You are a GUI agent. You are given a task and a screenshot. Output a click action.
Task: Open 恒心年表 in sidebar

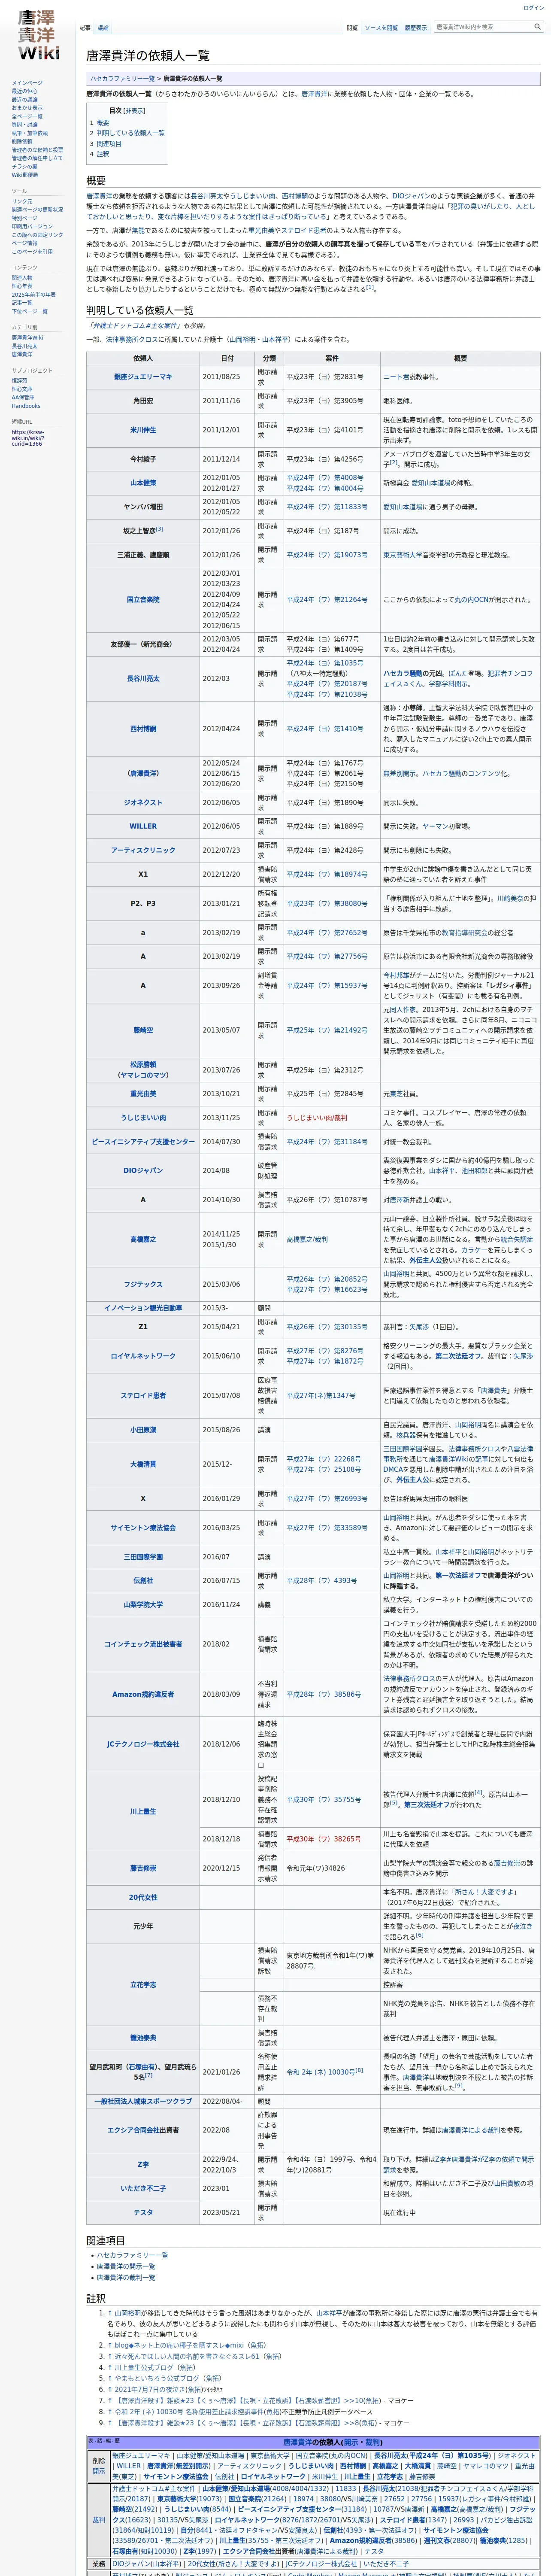(x=22, y=286)
